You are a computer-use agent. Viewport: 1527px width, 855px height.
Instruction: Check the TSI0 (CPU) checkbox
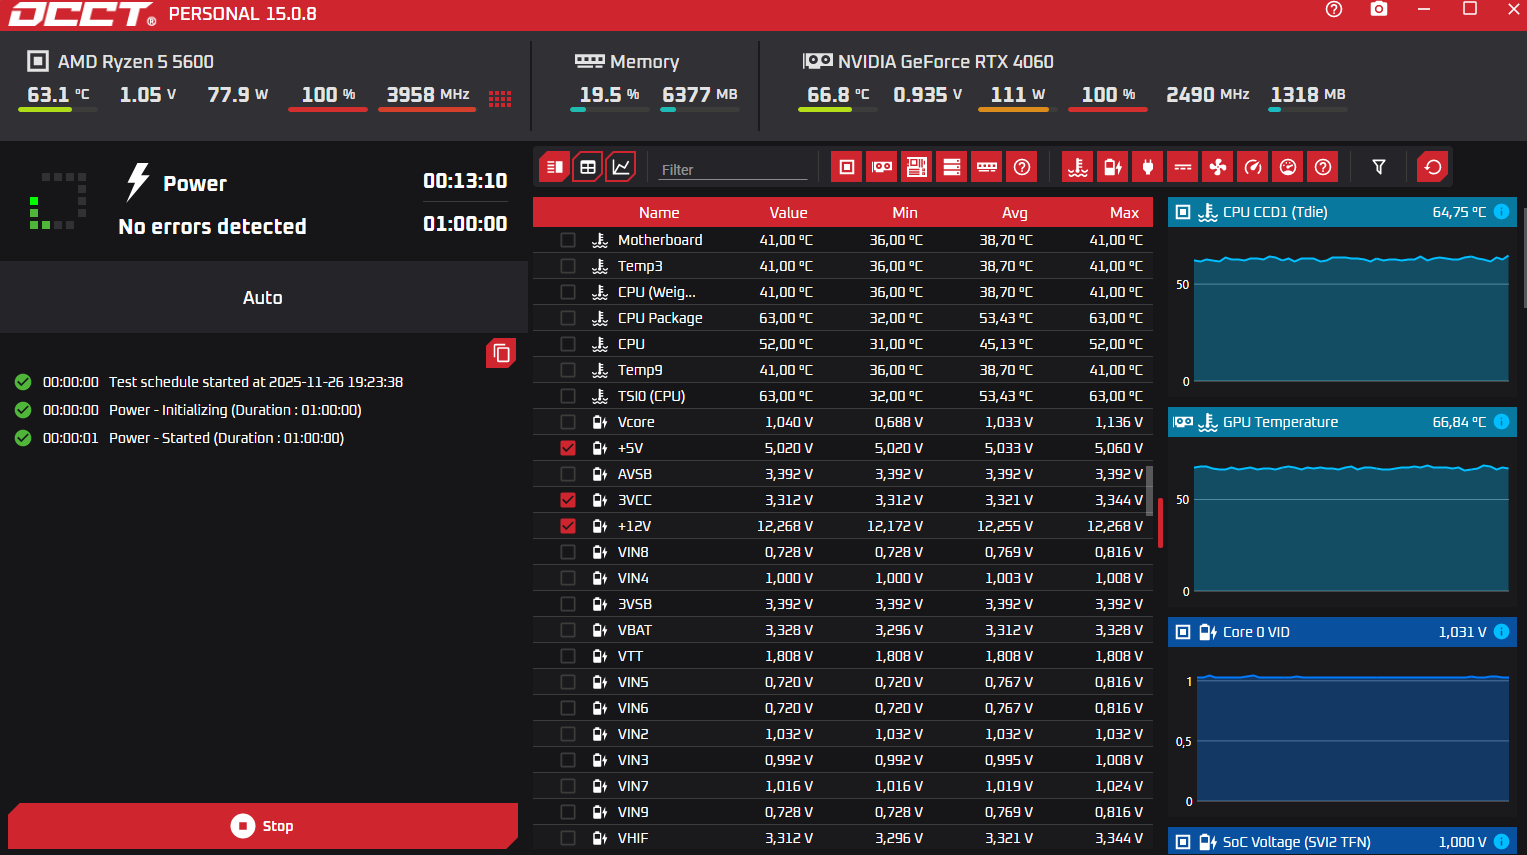pos(568,396)
